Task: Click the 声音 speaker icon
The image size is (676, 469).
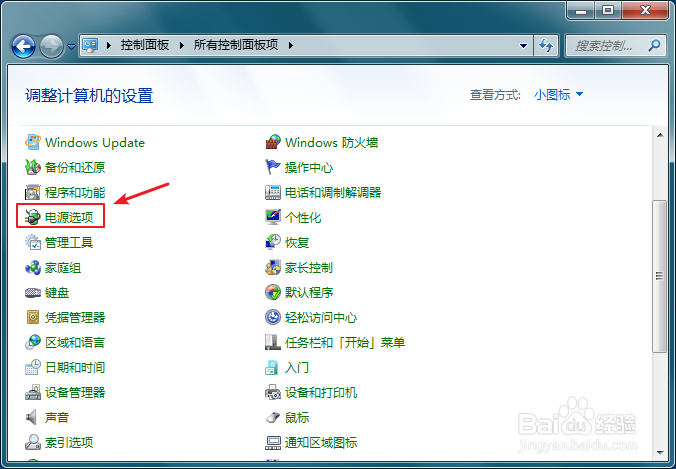Action: pos(31,417)
